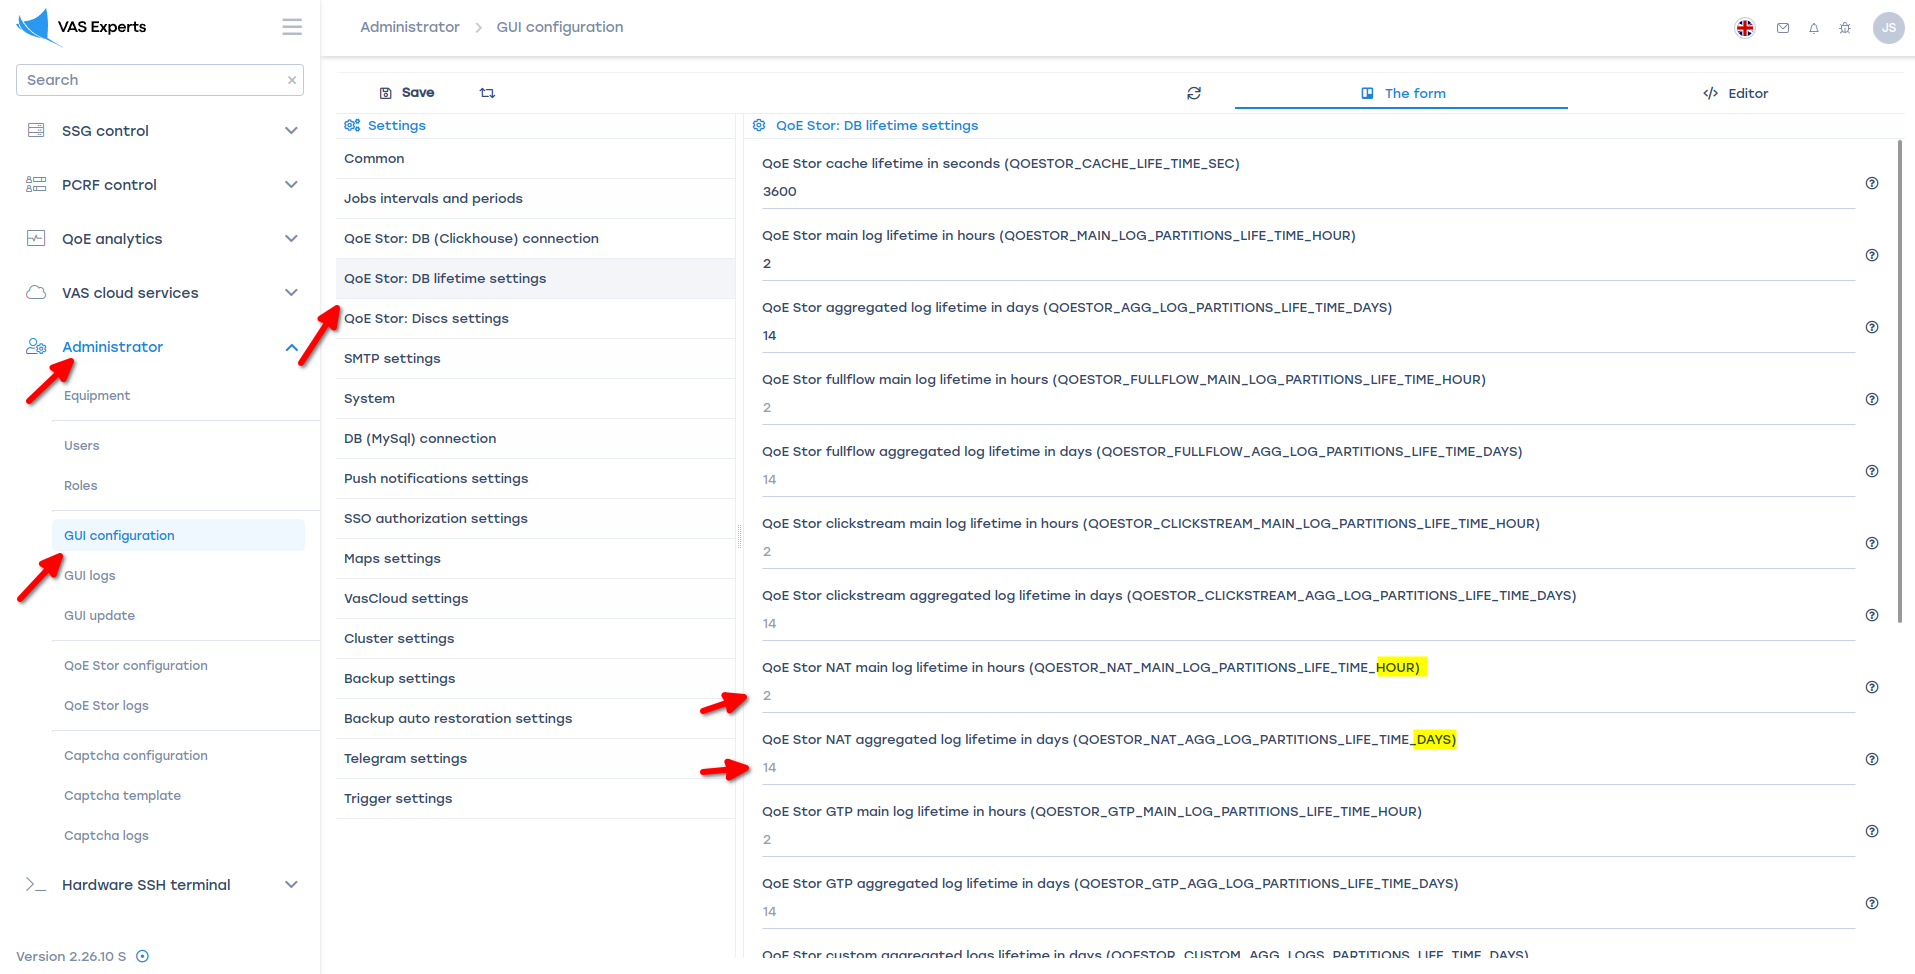Click the reset icon next to Save
The height and width of the screenshot is (974, 1915).
point(487,93)
